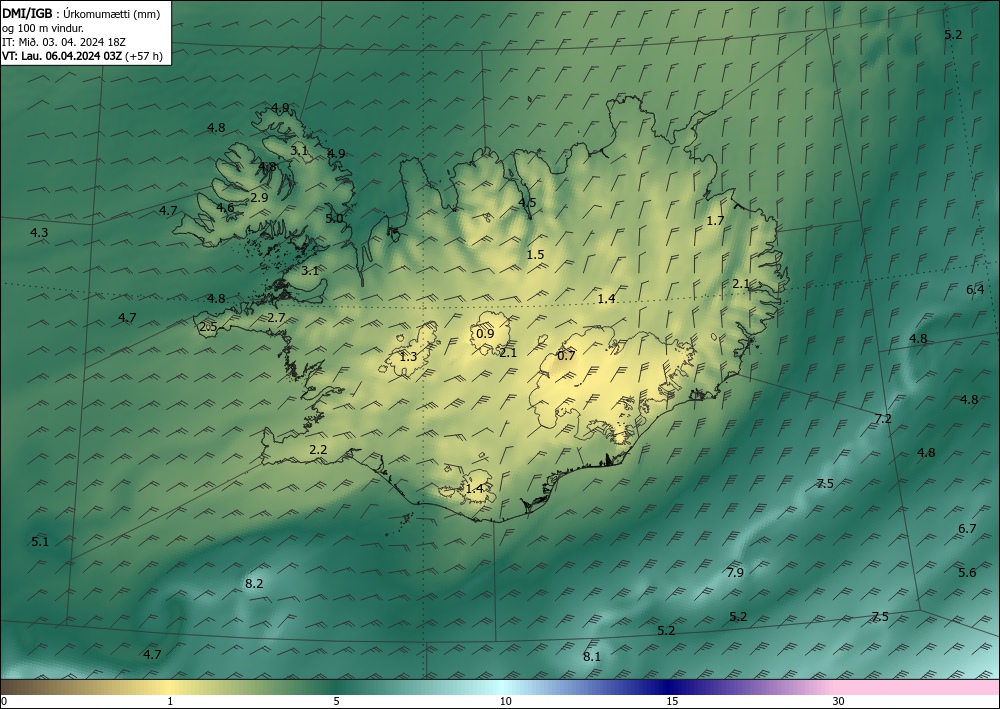Click the '4.5' value on the north coast

click(527, 203)
